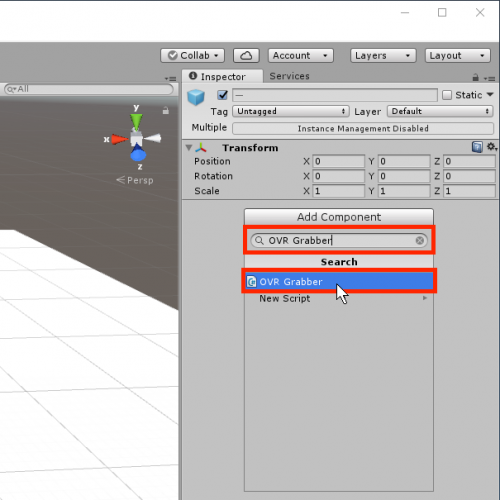Click the Position Z value field
Image resolution: width=500 pixels, height=500 pixels.
coord(469,161)
